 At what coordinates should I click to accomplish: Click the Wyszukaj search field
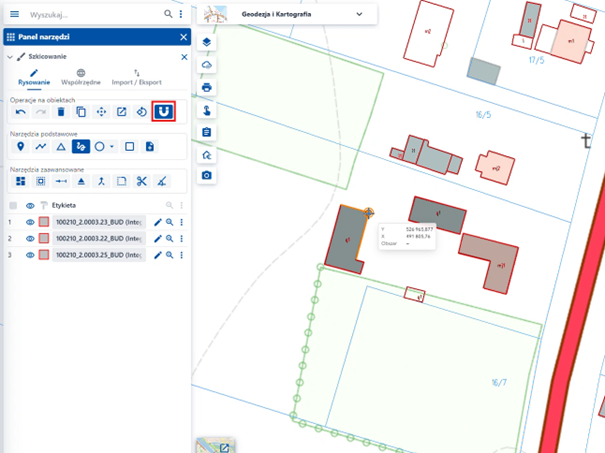(90, 15)
